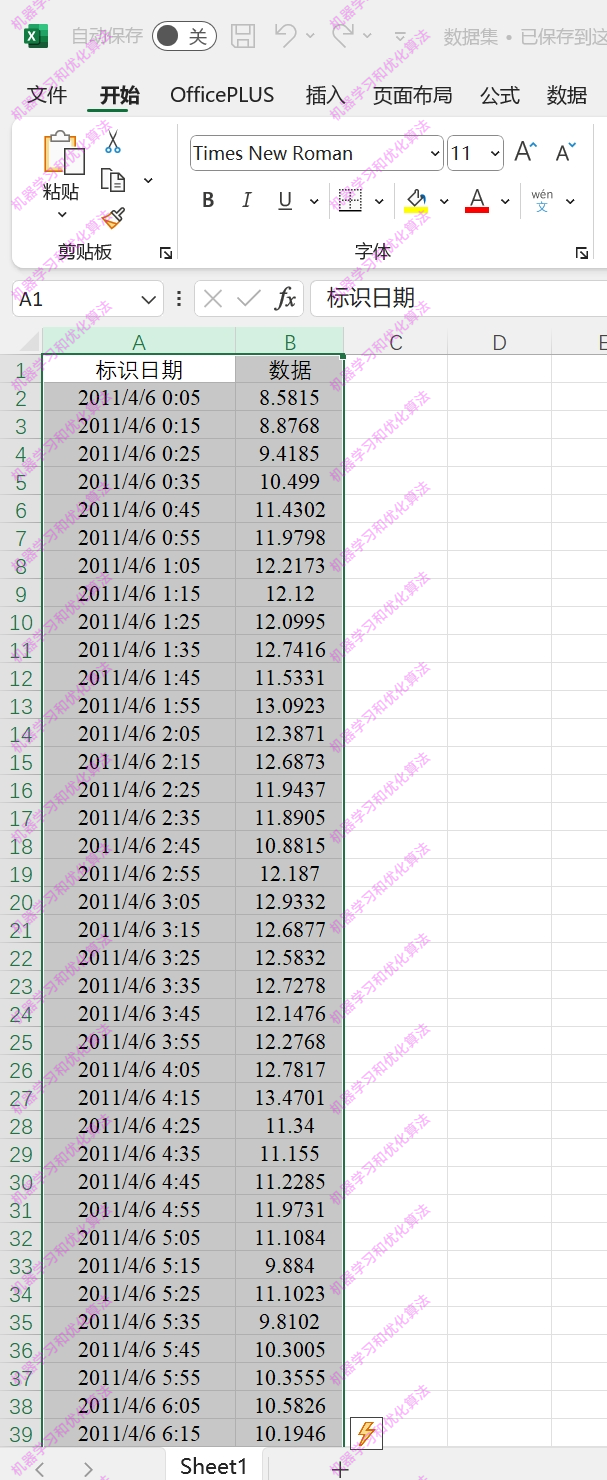Open the Undo history dropdown
The height and width of the screenshot is (1480, 607).
point(310,36)
